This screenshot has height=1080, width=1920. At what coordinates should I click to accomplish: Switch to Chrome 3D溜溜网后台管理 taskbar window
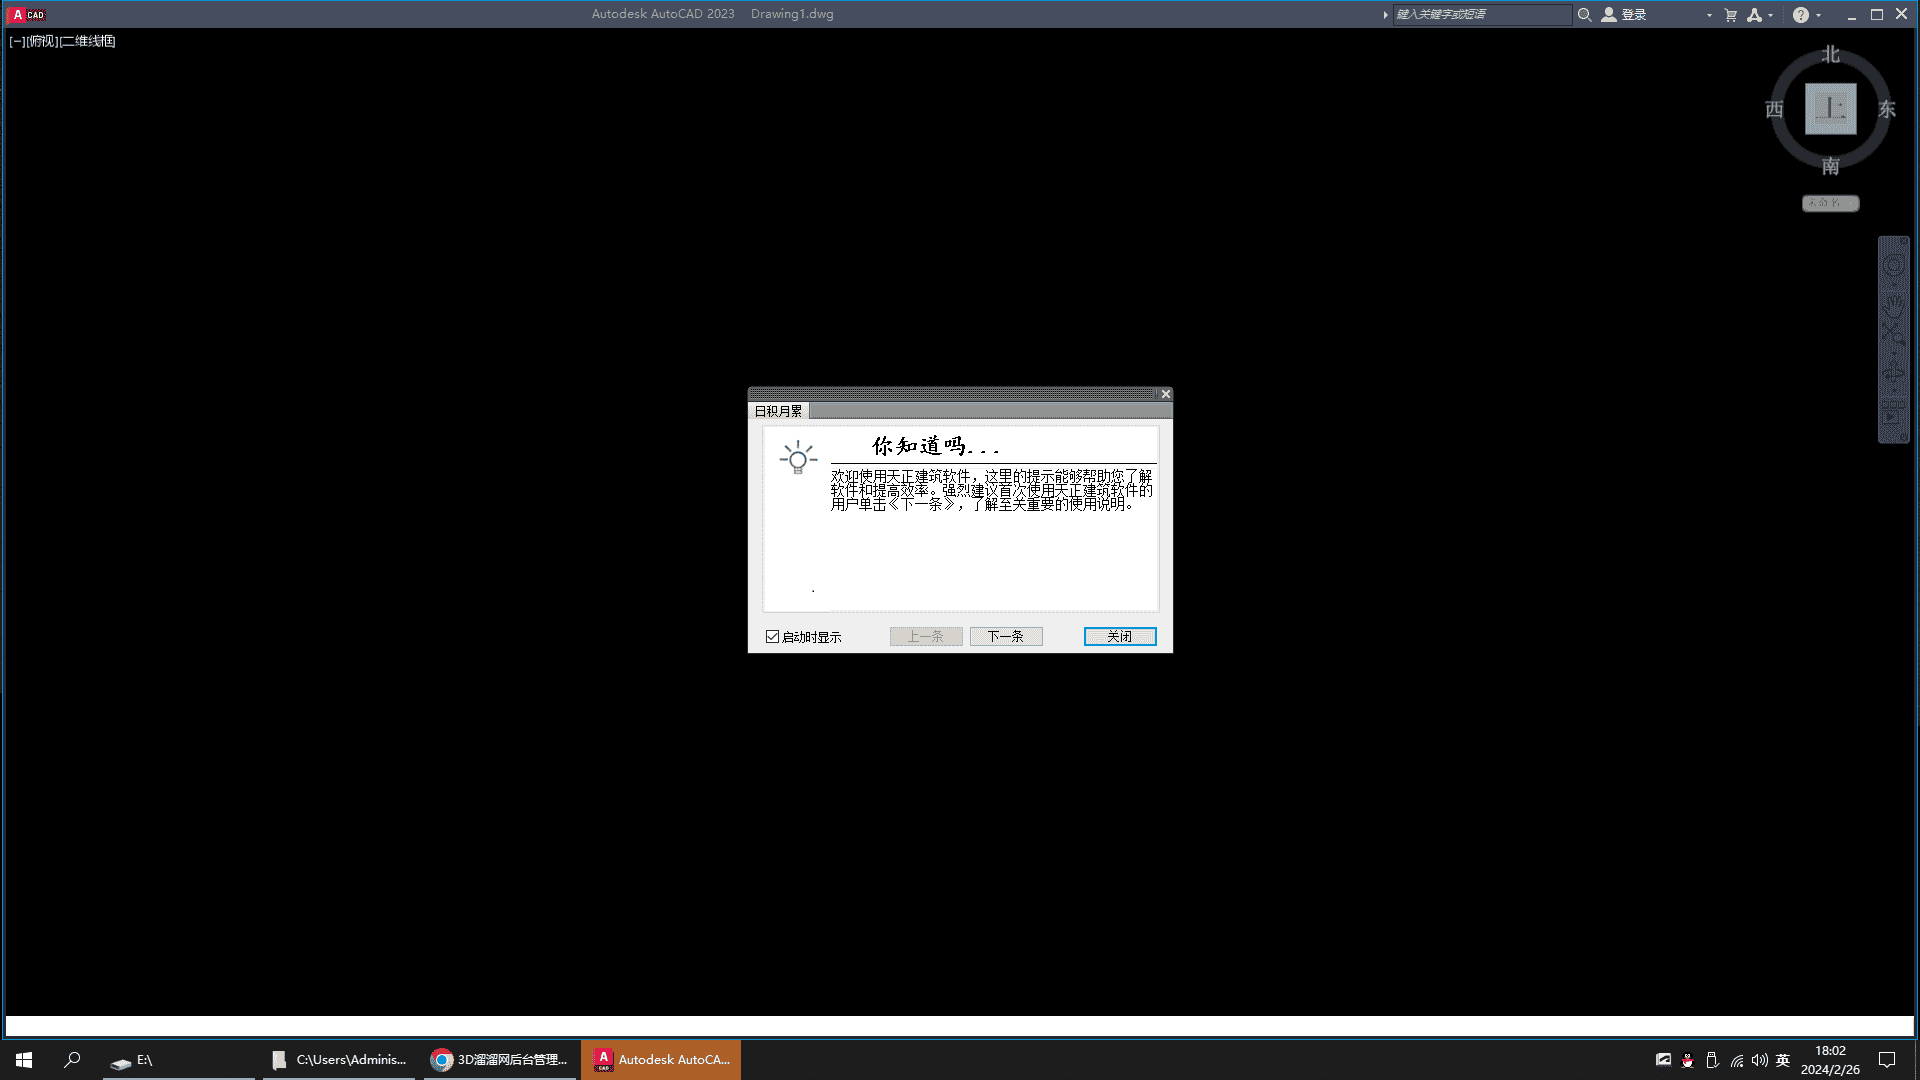pos(500,1060)
